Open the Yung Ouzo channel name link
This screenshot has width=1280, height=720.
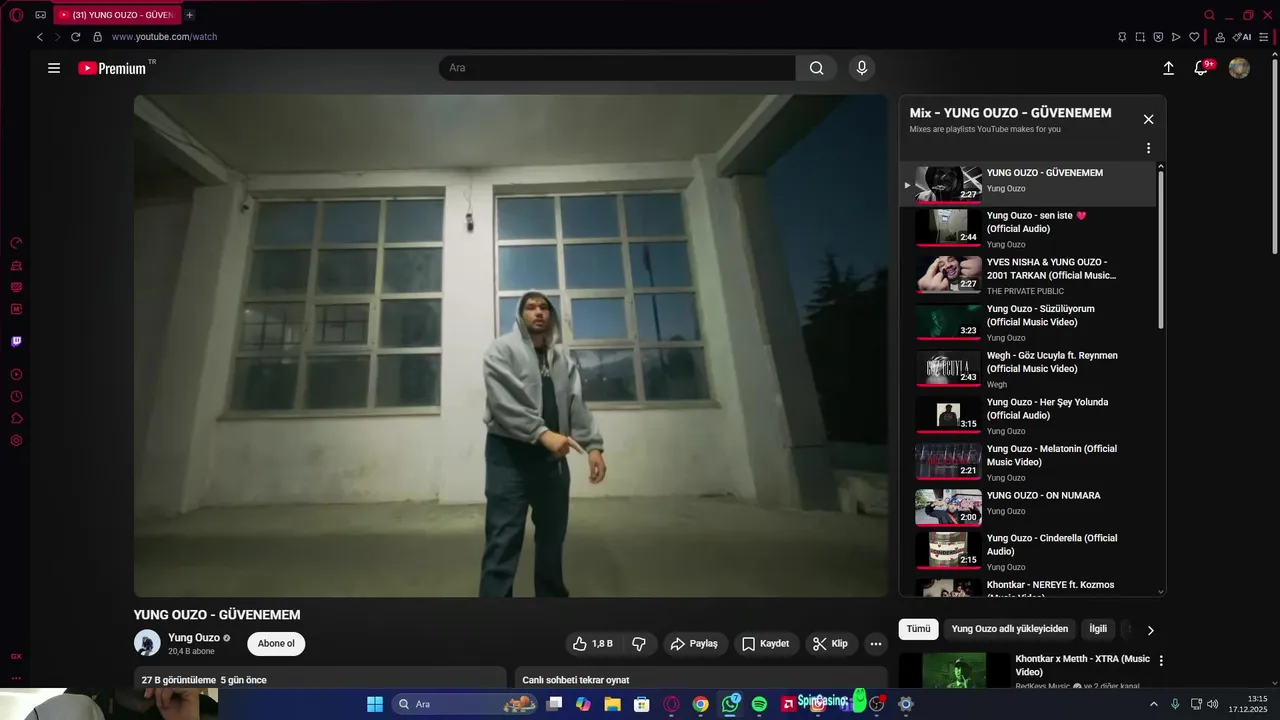pyautogui.click(x=194, y=638)
